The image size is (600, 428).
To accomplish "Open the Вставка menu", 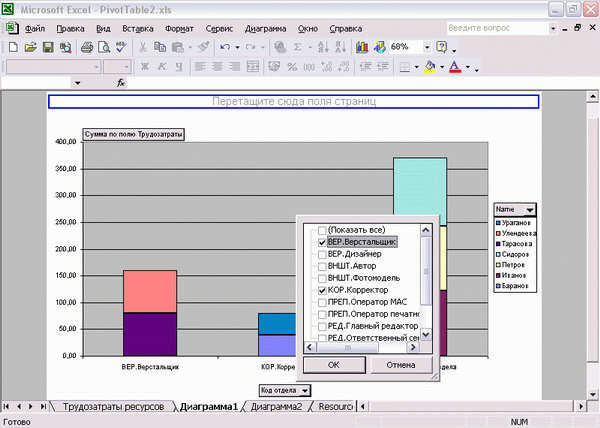I will (x=138, y=29).
